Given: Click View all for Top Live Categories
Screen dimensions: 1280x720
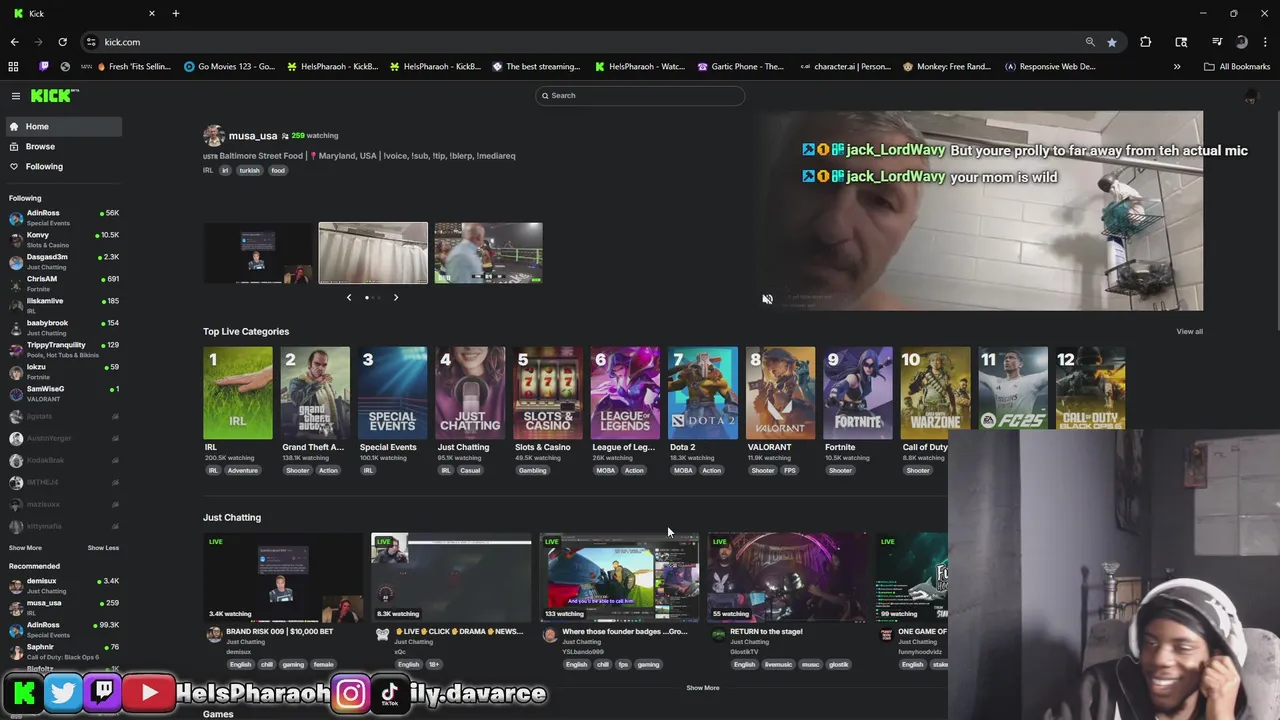Looking at the screenshot, I should 1189,331.
